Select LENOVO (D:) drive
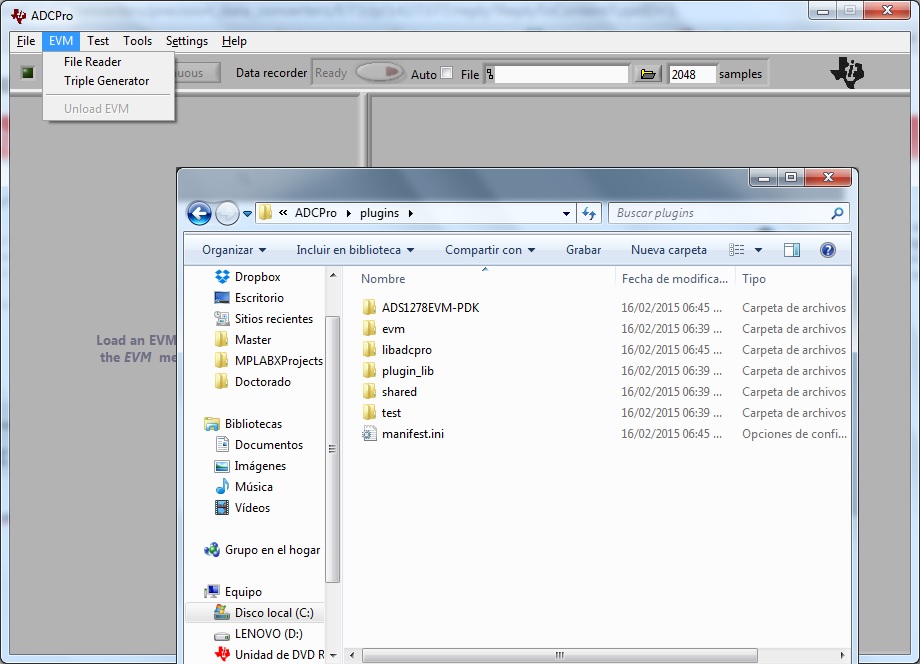Viewport: 920px width, 664px height. point(269,634)
